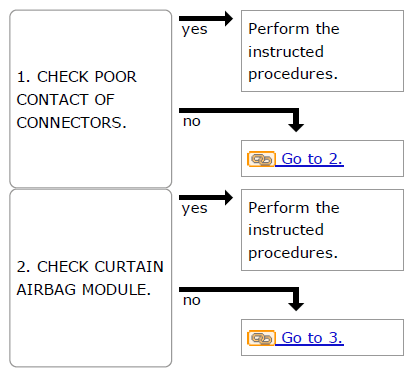Select the '1. CHECK POOR CONTACT OF CONNECTORS' step box

(x=91, y=99)
